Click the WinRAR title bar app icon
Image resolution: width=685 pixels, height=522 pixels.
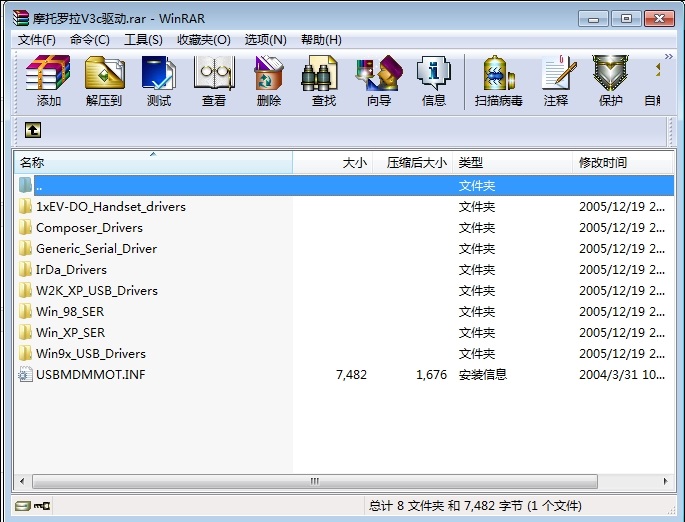21,18
